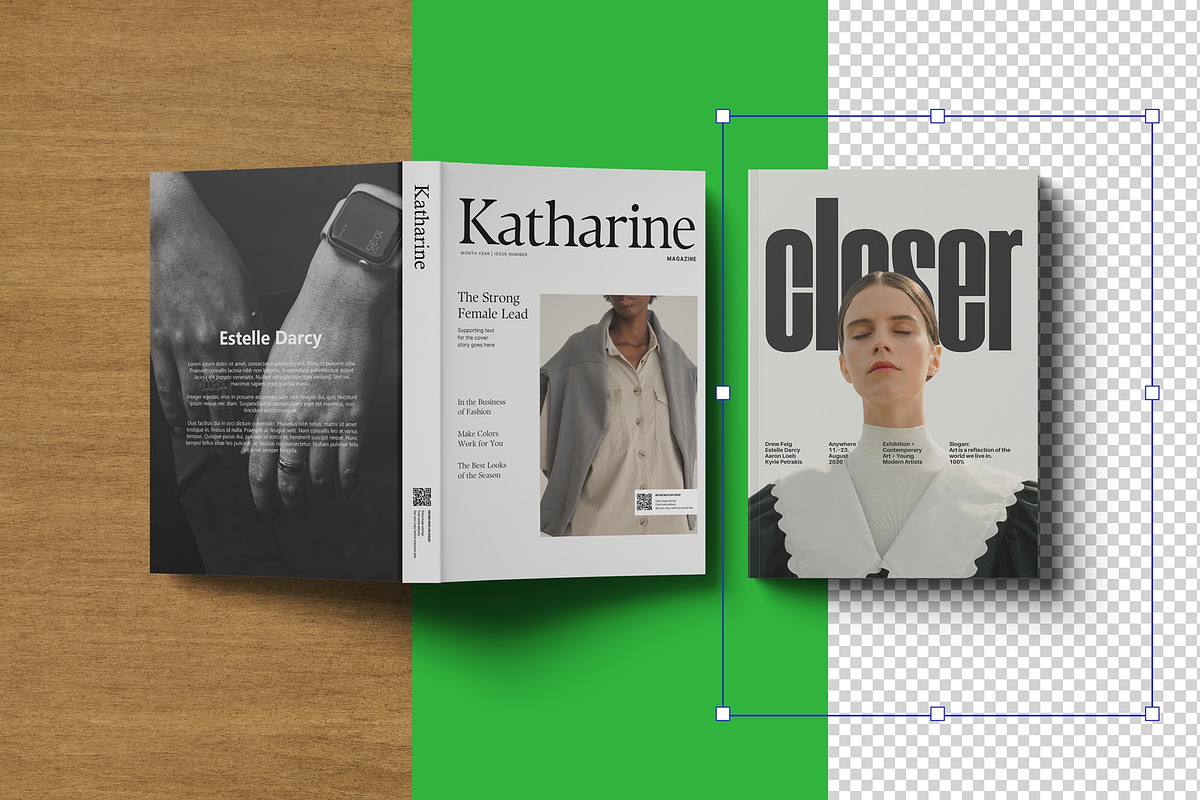Screen dimensions: 1200x800
Task: Click "MONTH YEAR | ISSUE NUMBER" text
Action: 494,255
